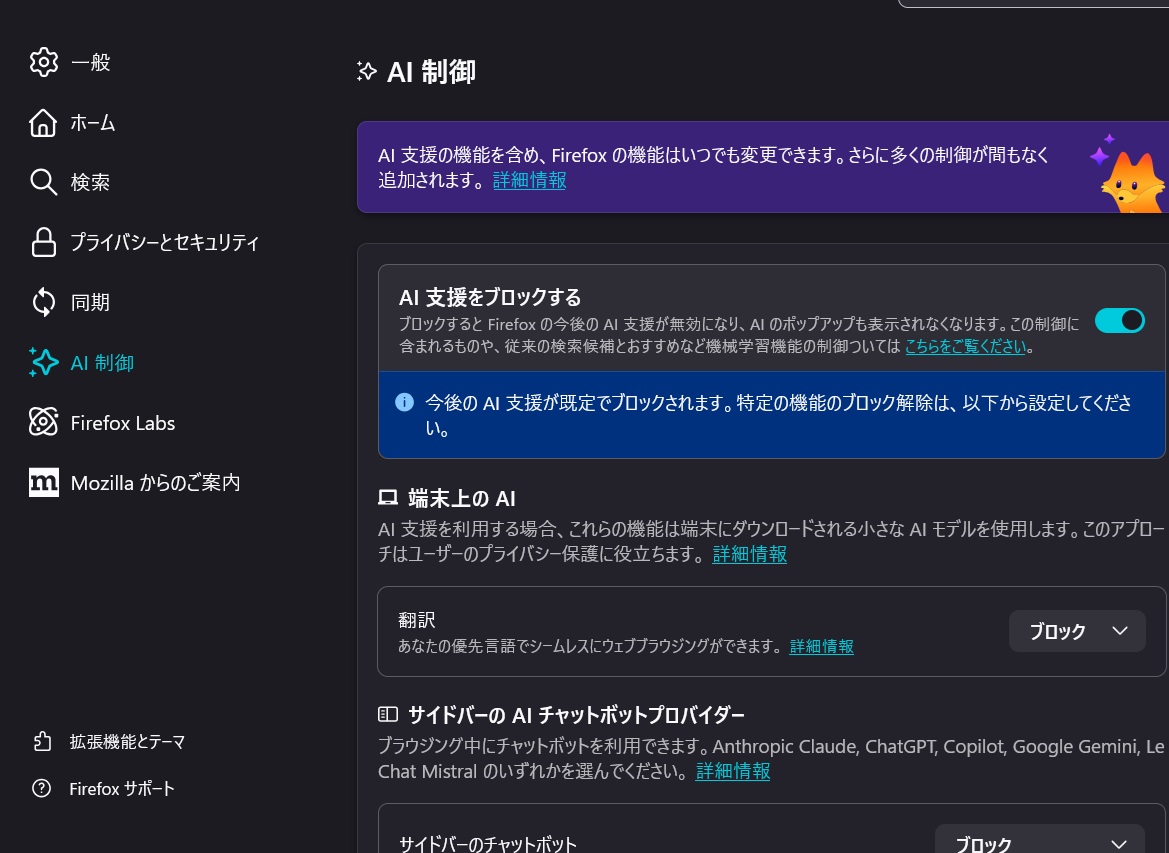Viewport: 1169px width, 853px height.
Task: Expand the サイドバーのチャットボット ブロック dropdown
Action: click(x=1039, y=843)
